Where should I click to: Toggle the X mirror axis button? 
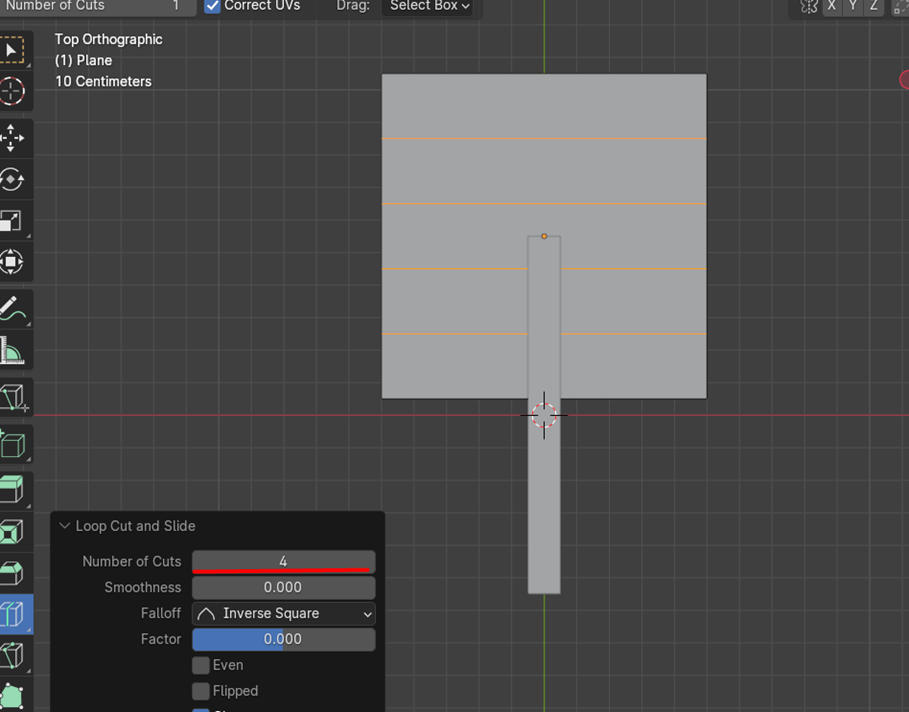[831, 6]
